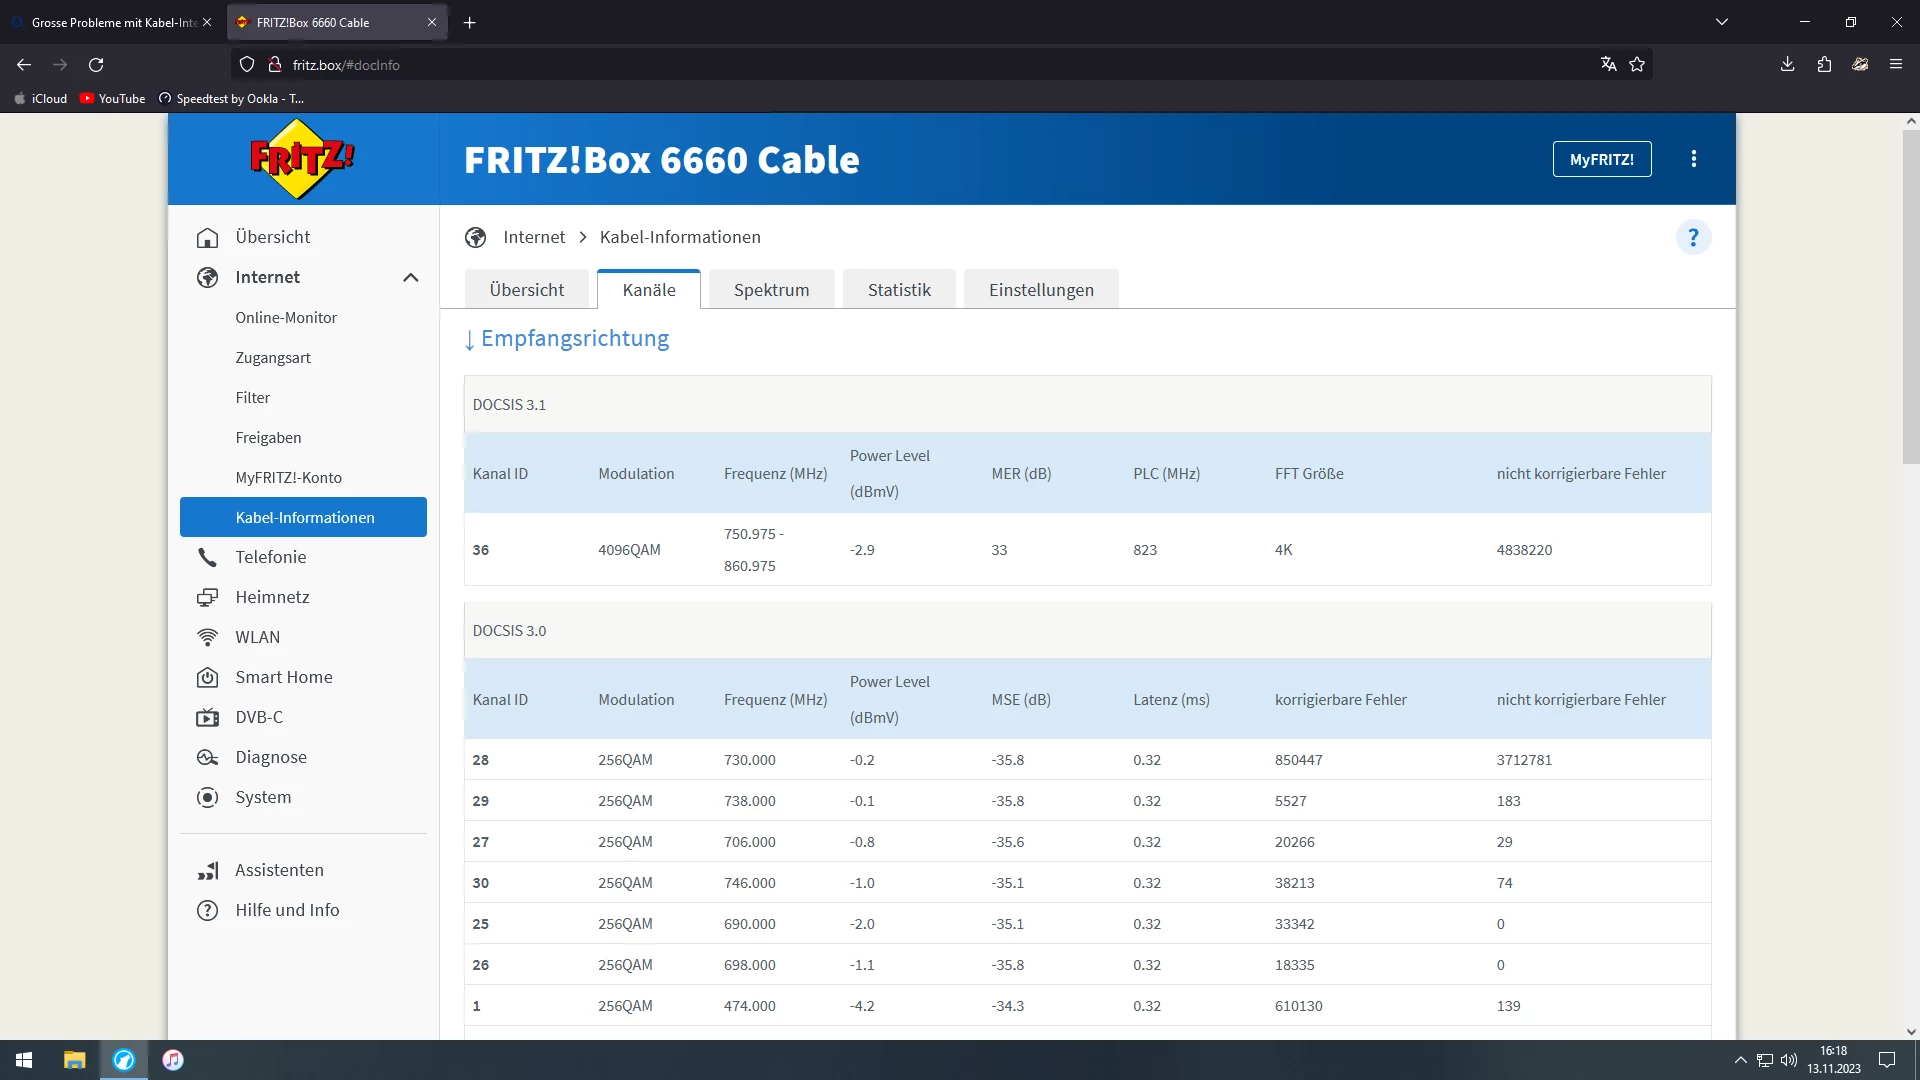1920x1080 pixels.
Task: Open File Explorer from the taskbar
Action: [x=74, y=1060]
